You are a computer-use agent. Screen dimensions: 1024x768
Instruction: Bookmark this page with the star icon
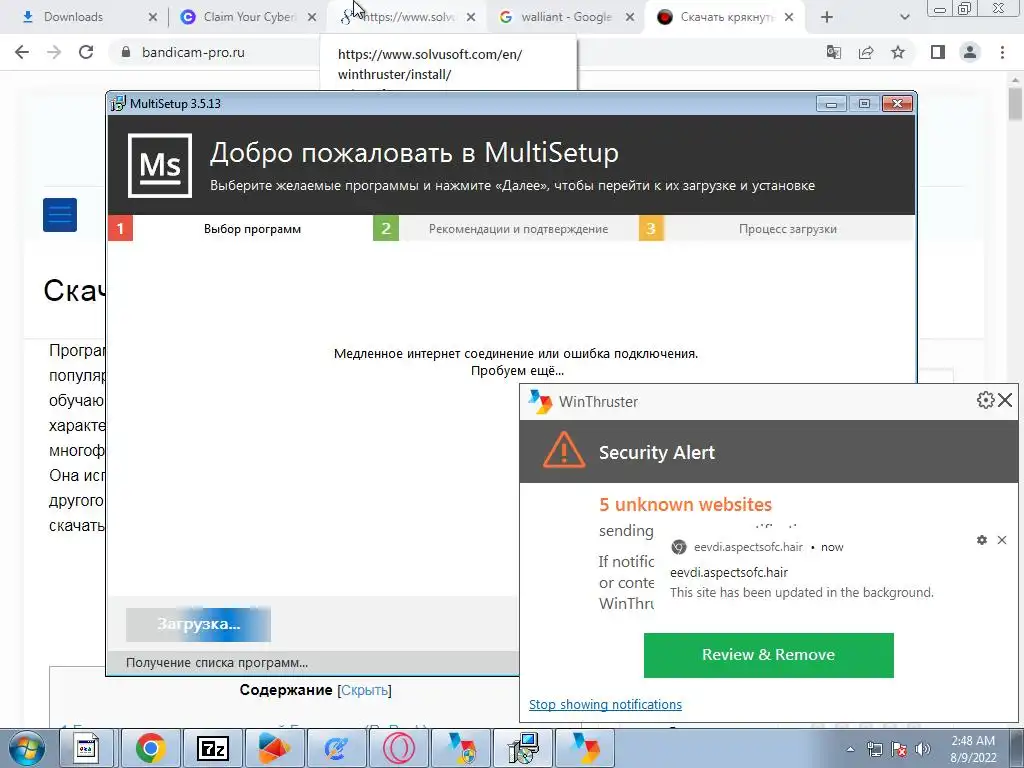[898, 52]
